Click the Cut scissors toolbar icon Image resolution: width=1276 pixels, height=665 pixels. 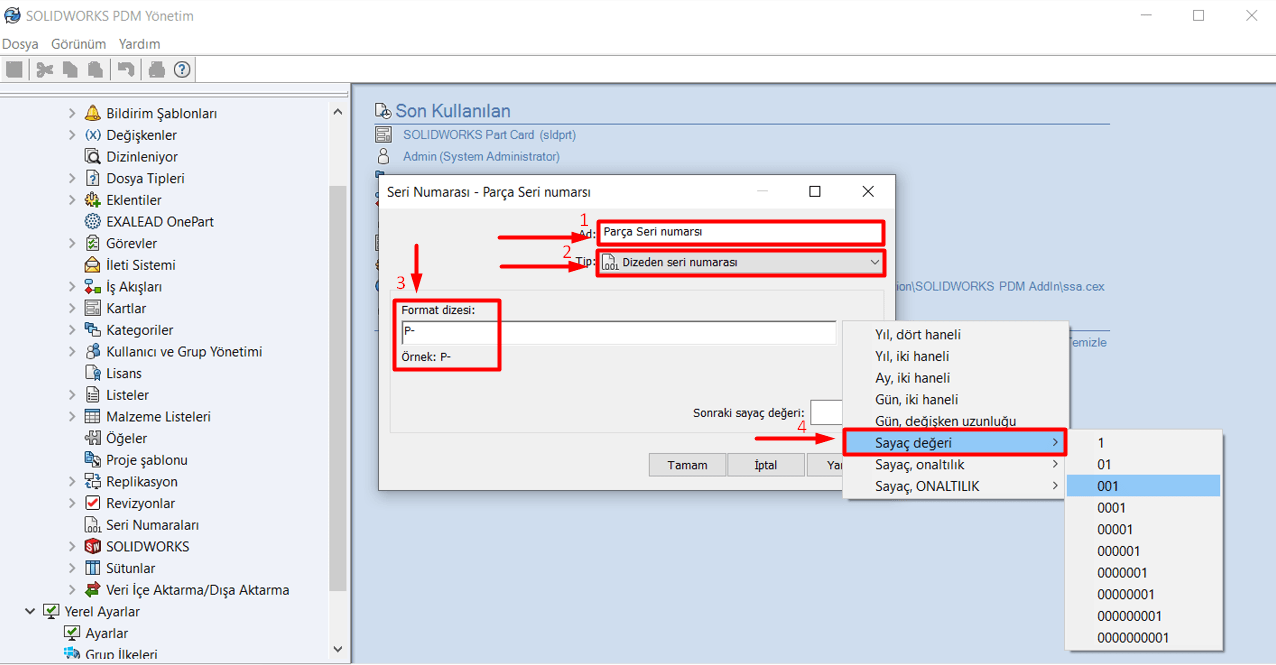point(44,70)
